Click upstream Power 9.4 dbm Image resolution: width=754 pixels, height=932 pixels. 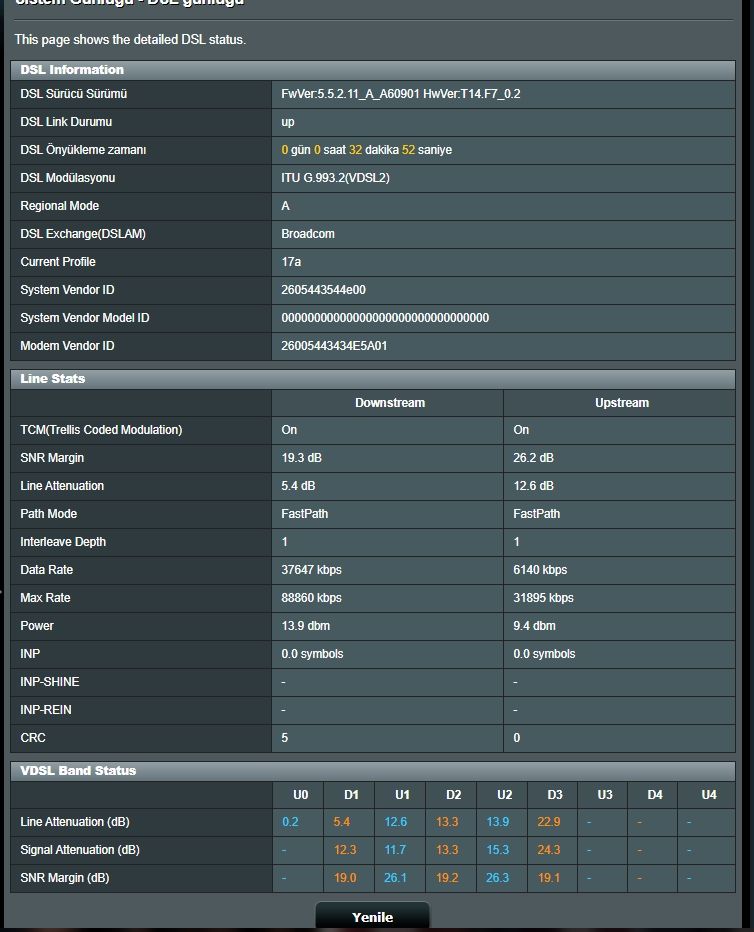534,625
